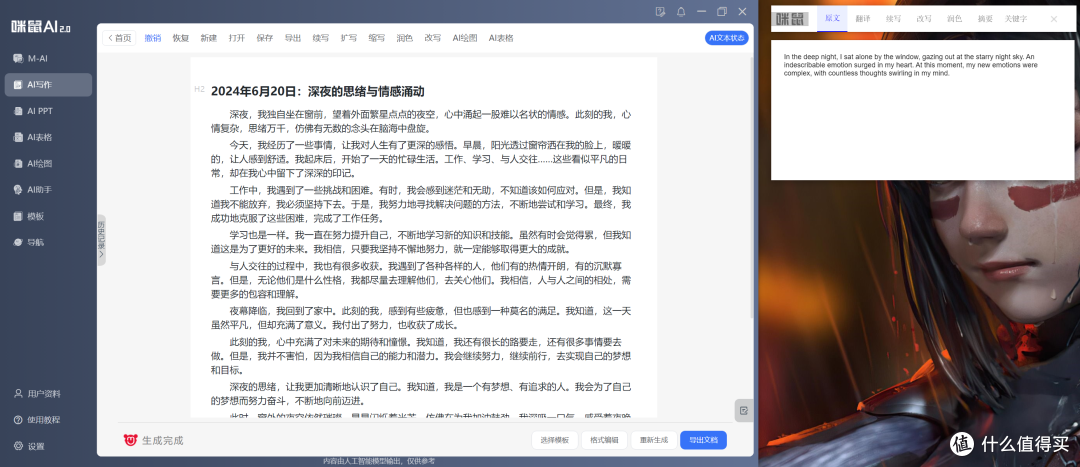Screen dimensions: 1080x467
Task: Click the paragraph starting 夜幕降临
Action: pyautogui.click(x=421, y=318)
